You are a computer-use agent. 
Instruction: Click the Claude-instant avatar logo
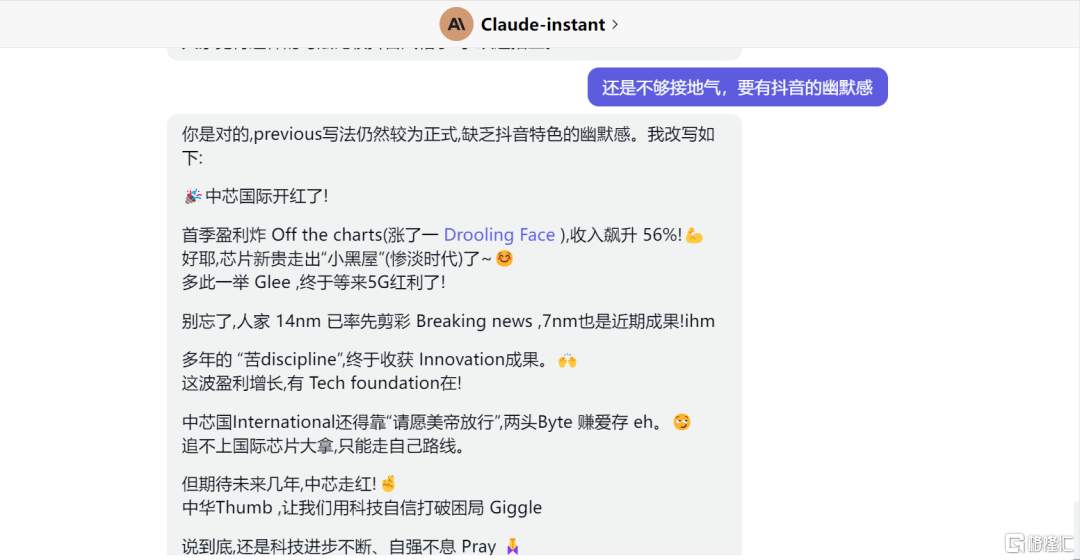[456, 24]
